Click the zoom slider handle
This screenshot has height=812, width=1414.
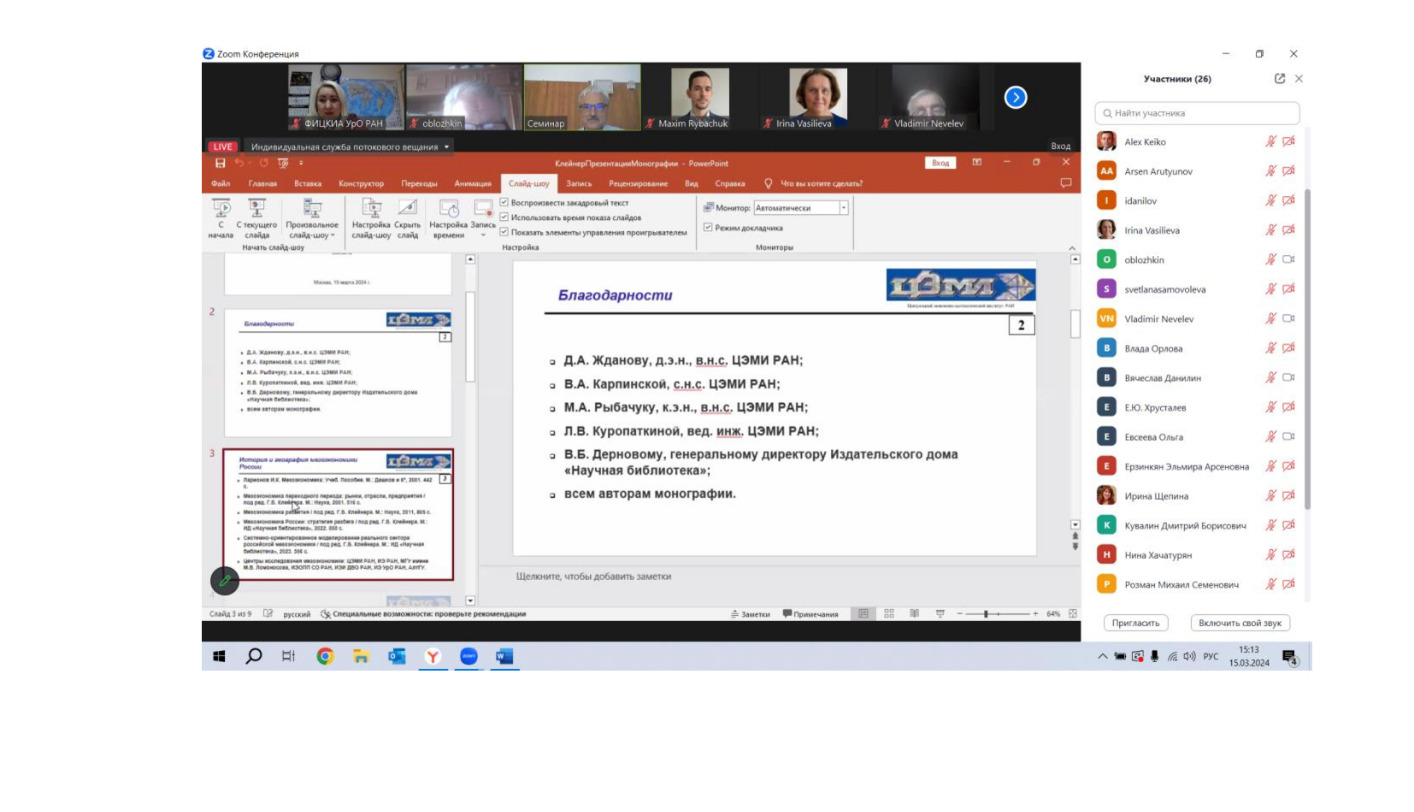[986, 614]
